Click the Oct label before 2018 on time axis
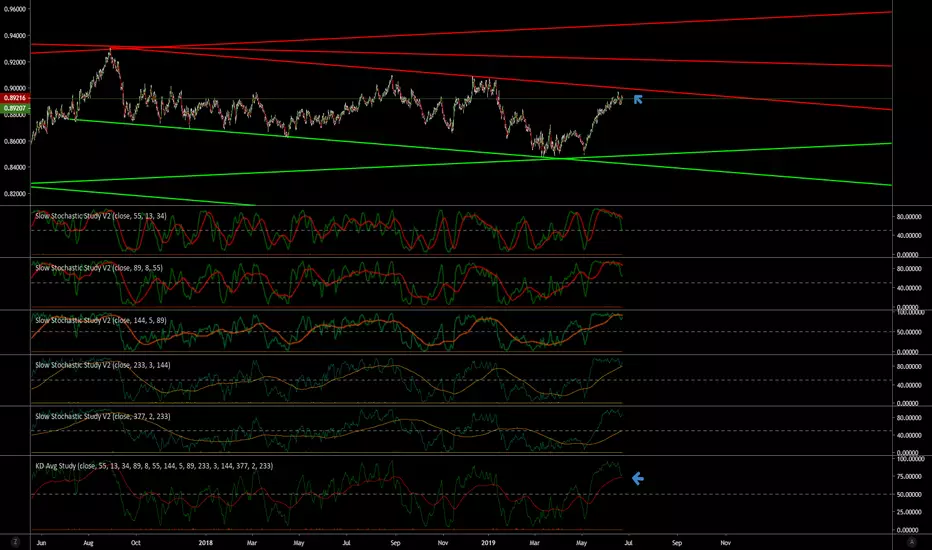932x550 pixels. pos(136,542)
